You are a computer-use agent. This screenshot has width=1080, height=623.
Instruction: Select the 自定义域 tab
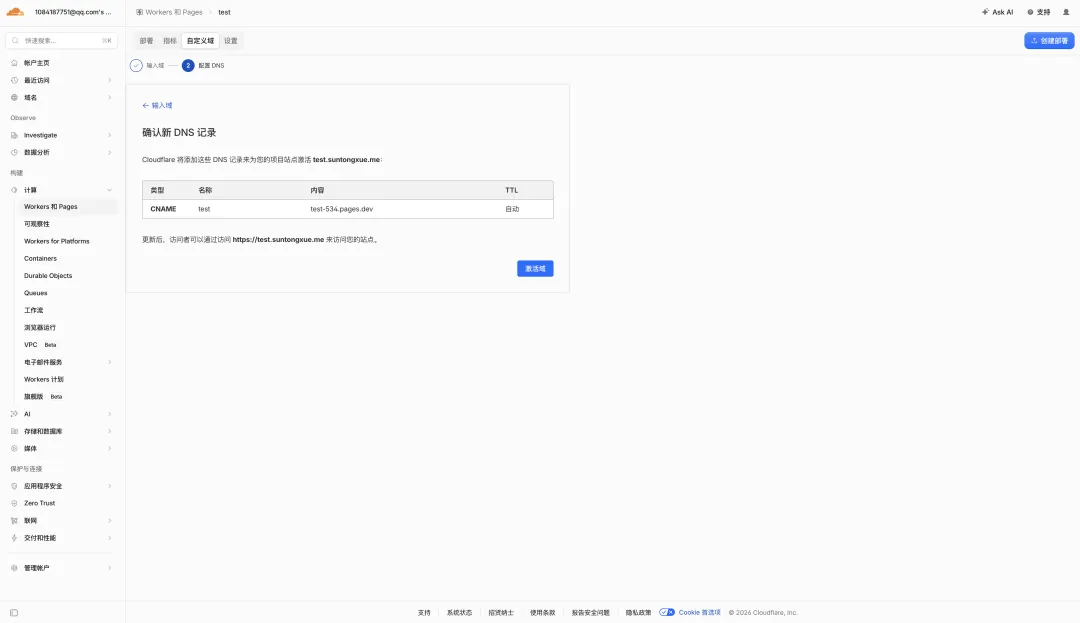[200, 41]
